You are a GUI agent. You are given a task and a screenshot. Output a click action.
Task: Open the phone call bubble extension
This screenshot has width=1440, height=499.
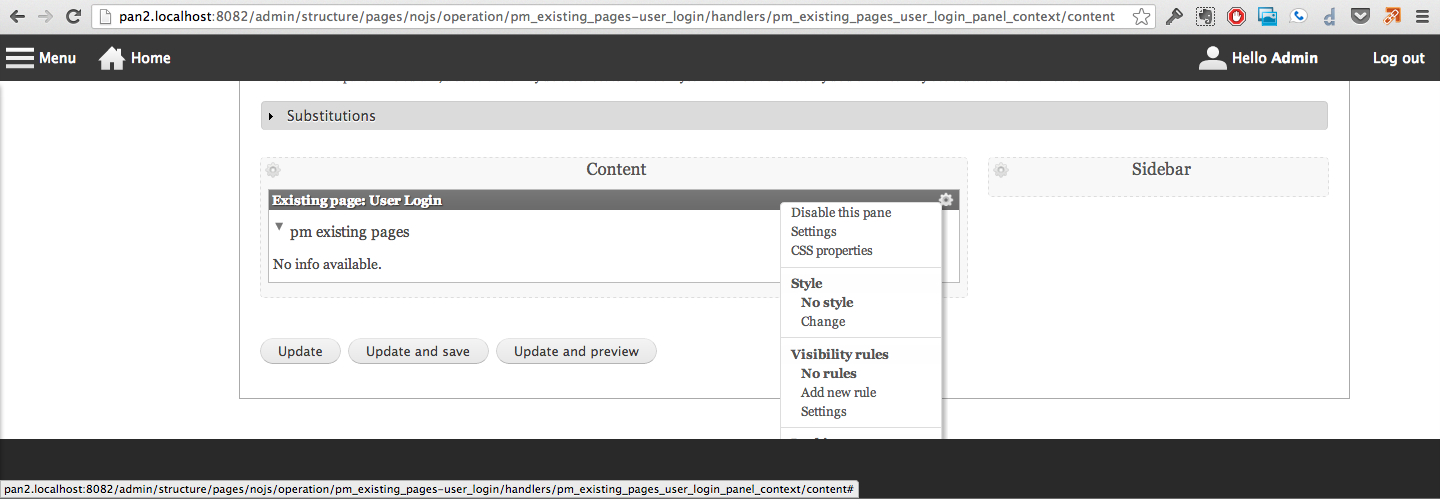1298,16
